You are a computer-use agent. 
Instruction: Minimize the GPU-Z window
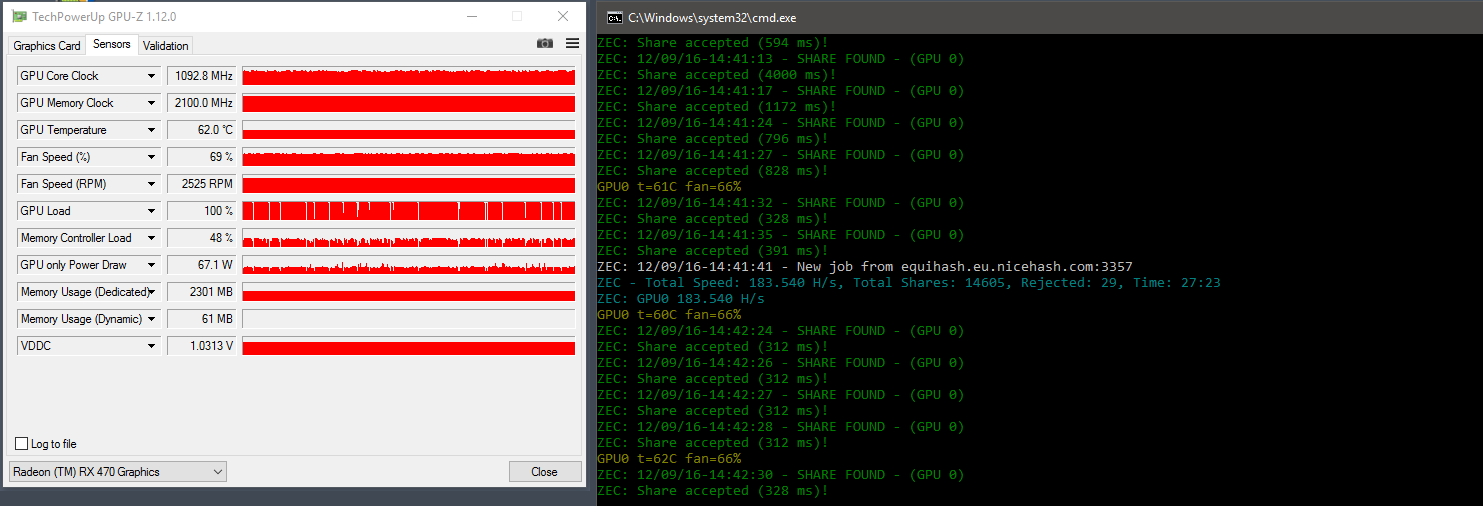[471, 17]
